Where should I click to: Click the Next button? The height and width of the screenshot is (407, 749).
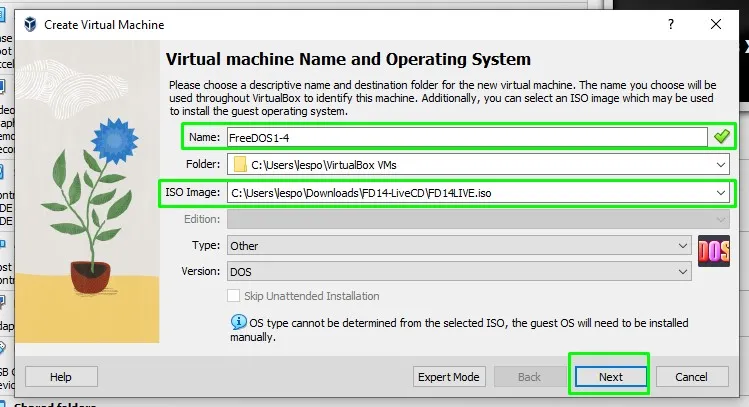coord(610,377)
